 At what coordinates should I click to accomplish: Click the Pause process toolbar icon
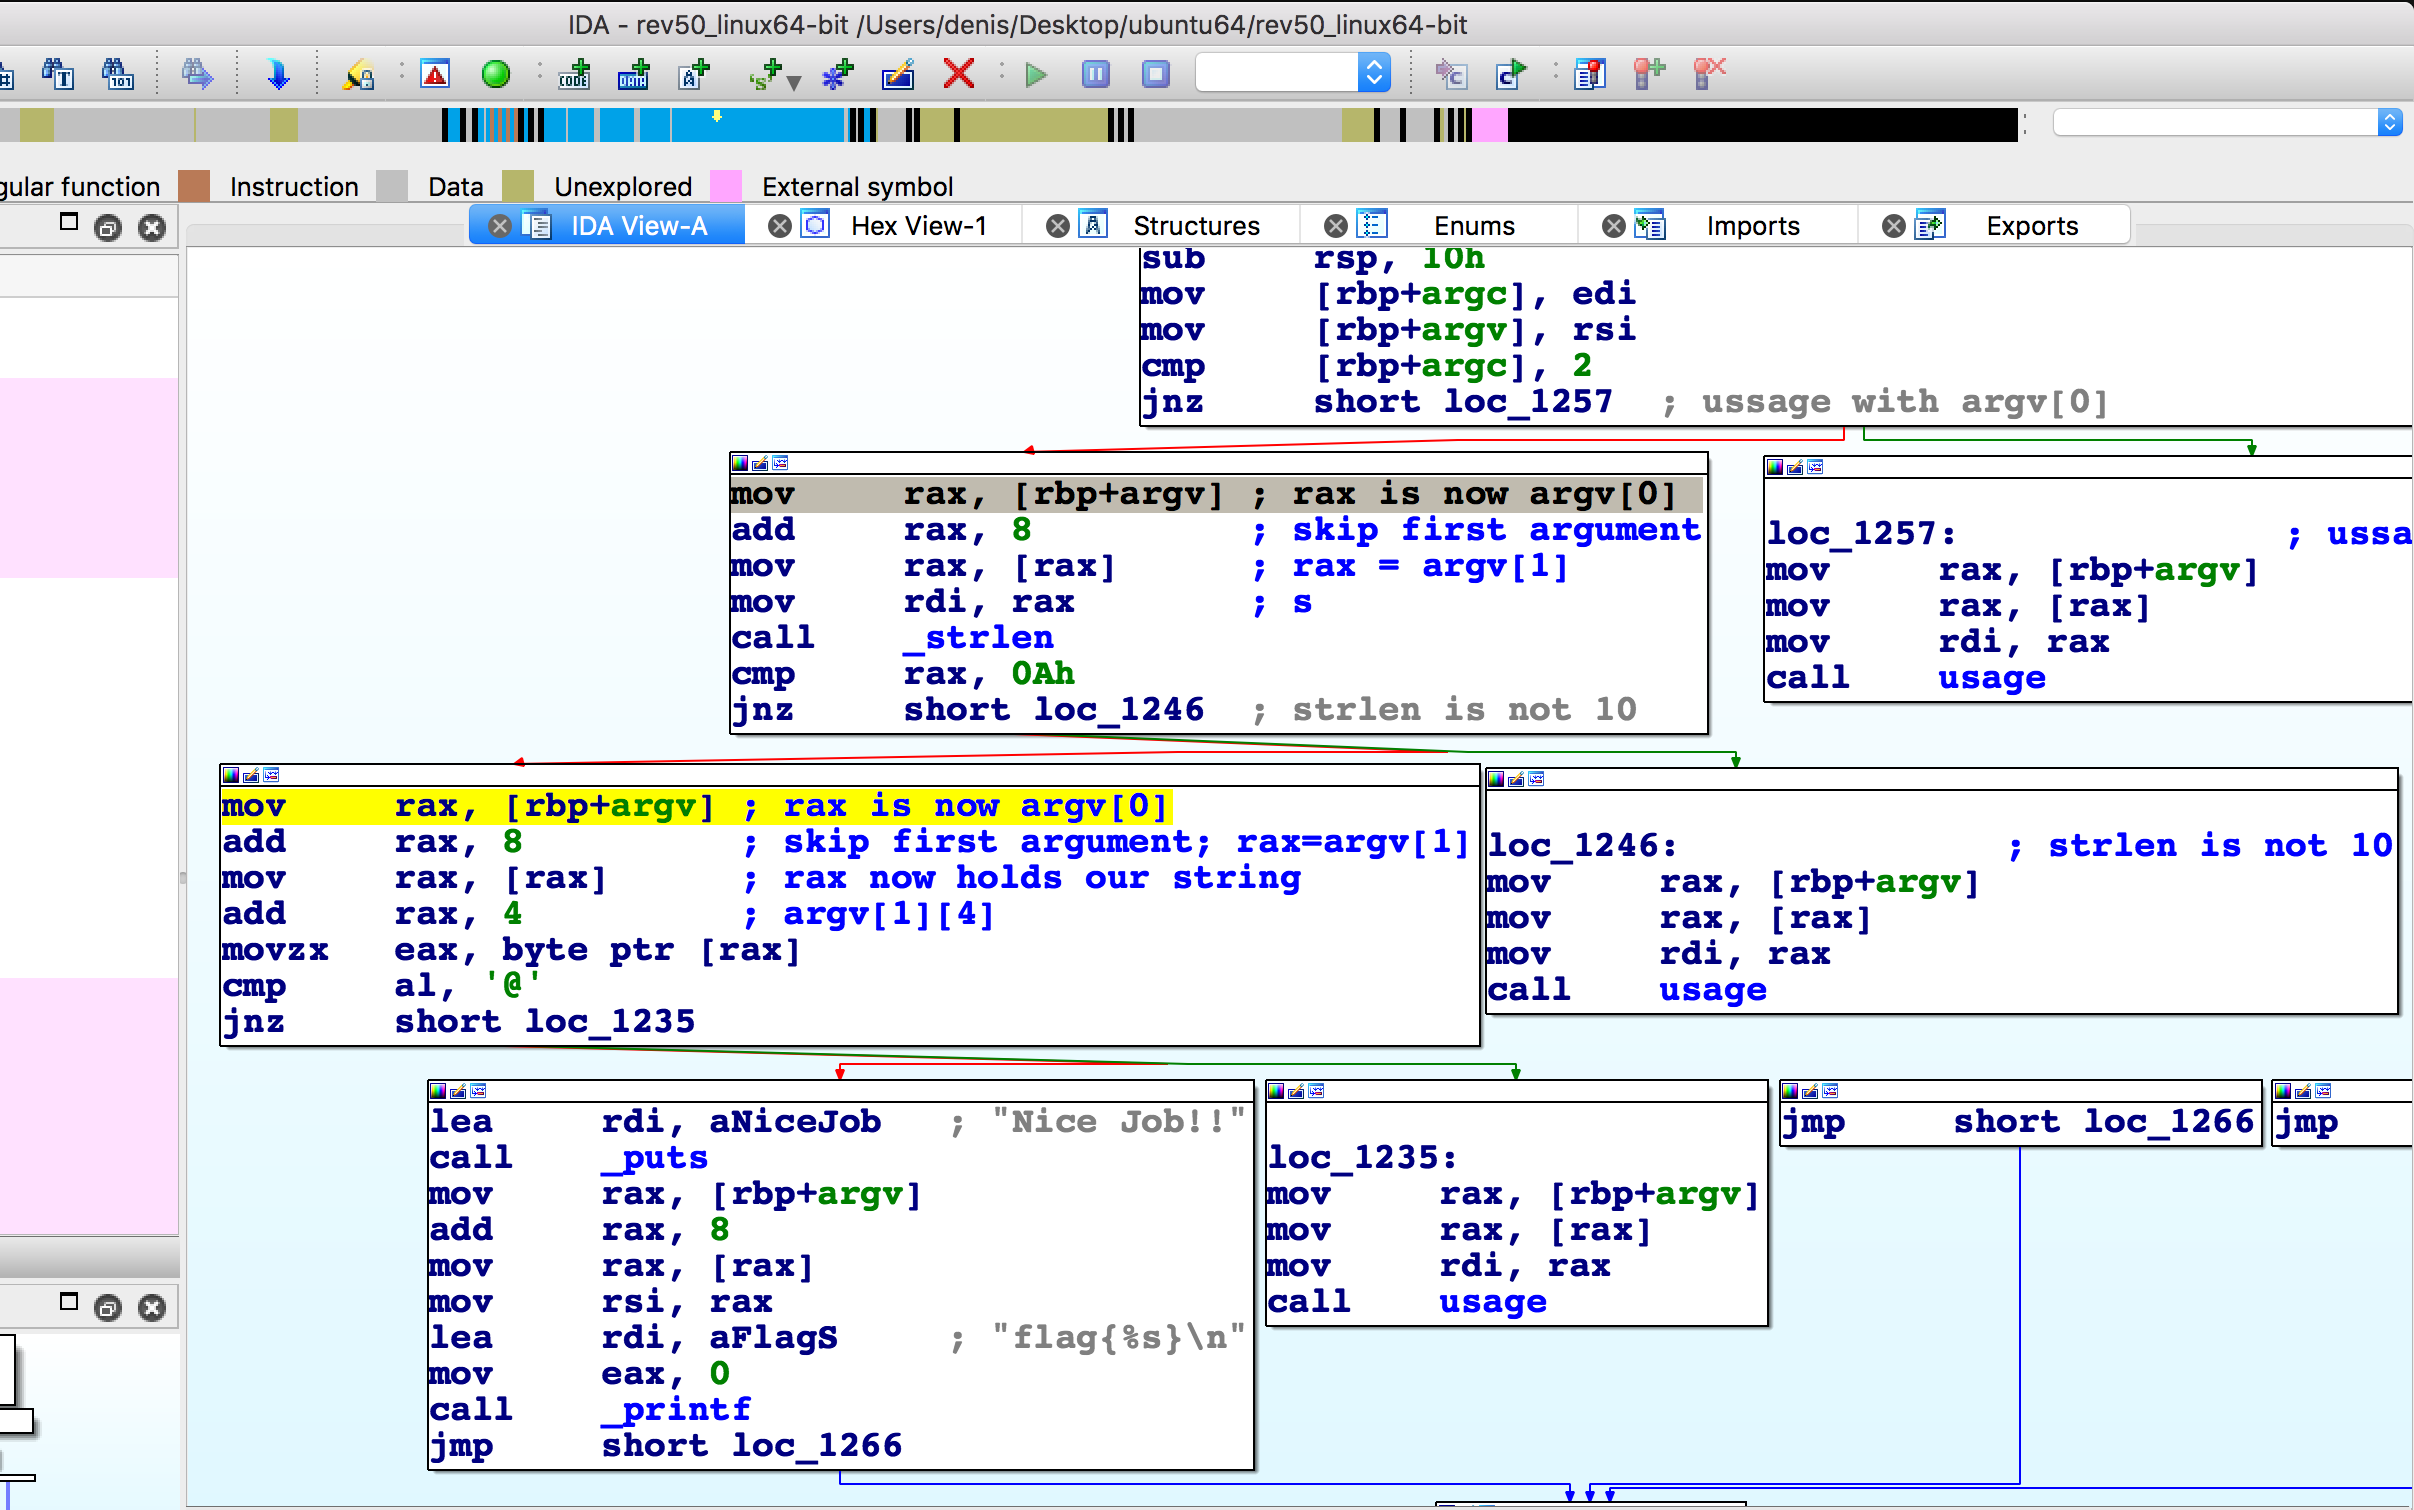click(1096, 74)
